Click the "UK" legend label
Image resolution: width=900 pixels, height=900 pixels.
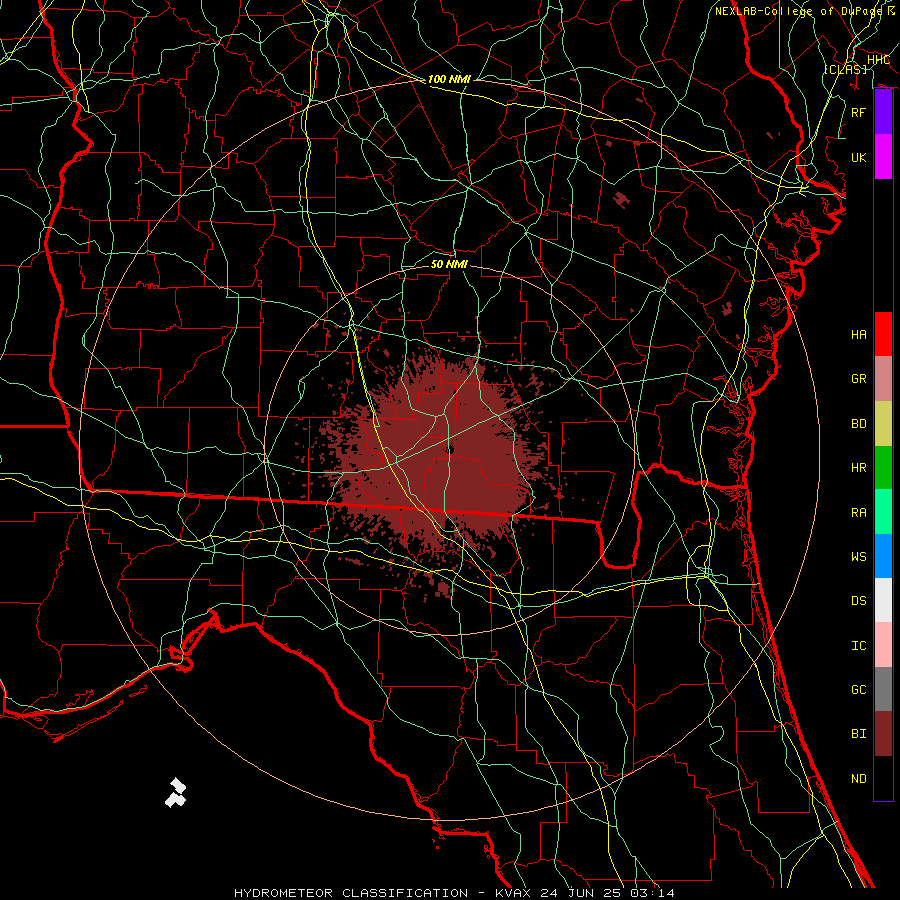click(859, 157)
